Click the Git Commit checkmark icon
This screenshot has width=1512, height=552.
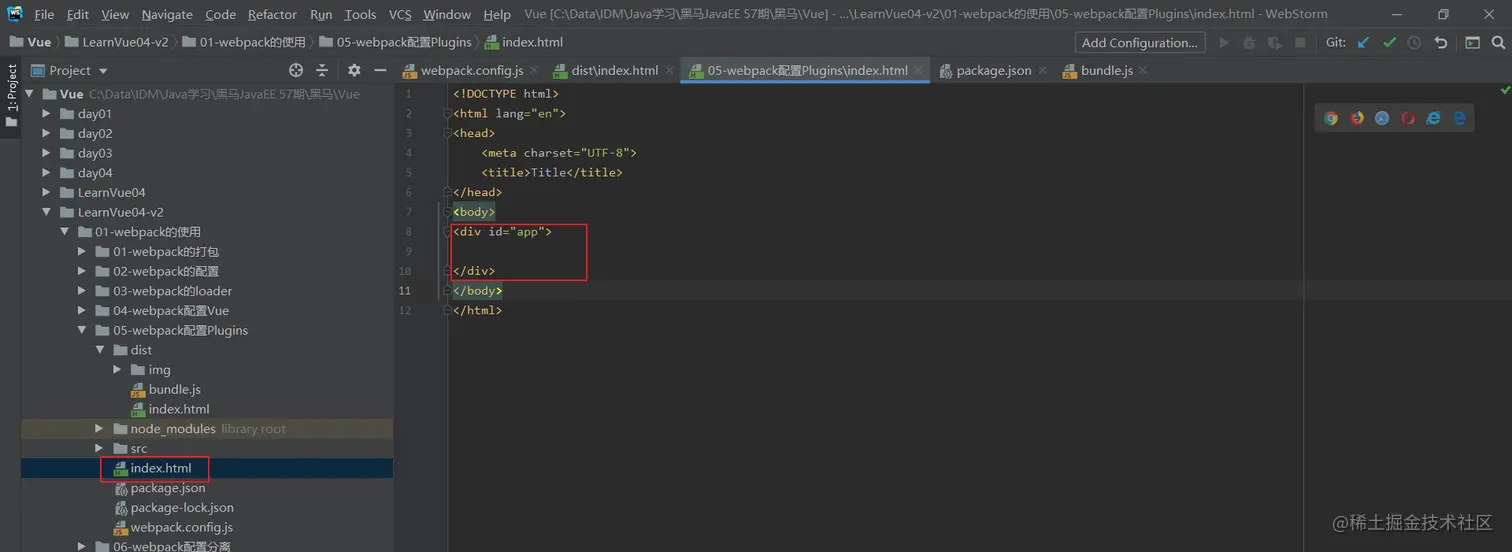pos(1389,43)
